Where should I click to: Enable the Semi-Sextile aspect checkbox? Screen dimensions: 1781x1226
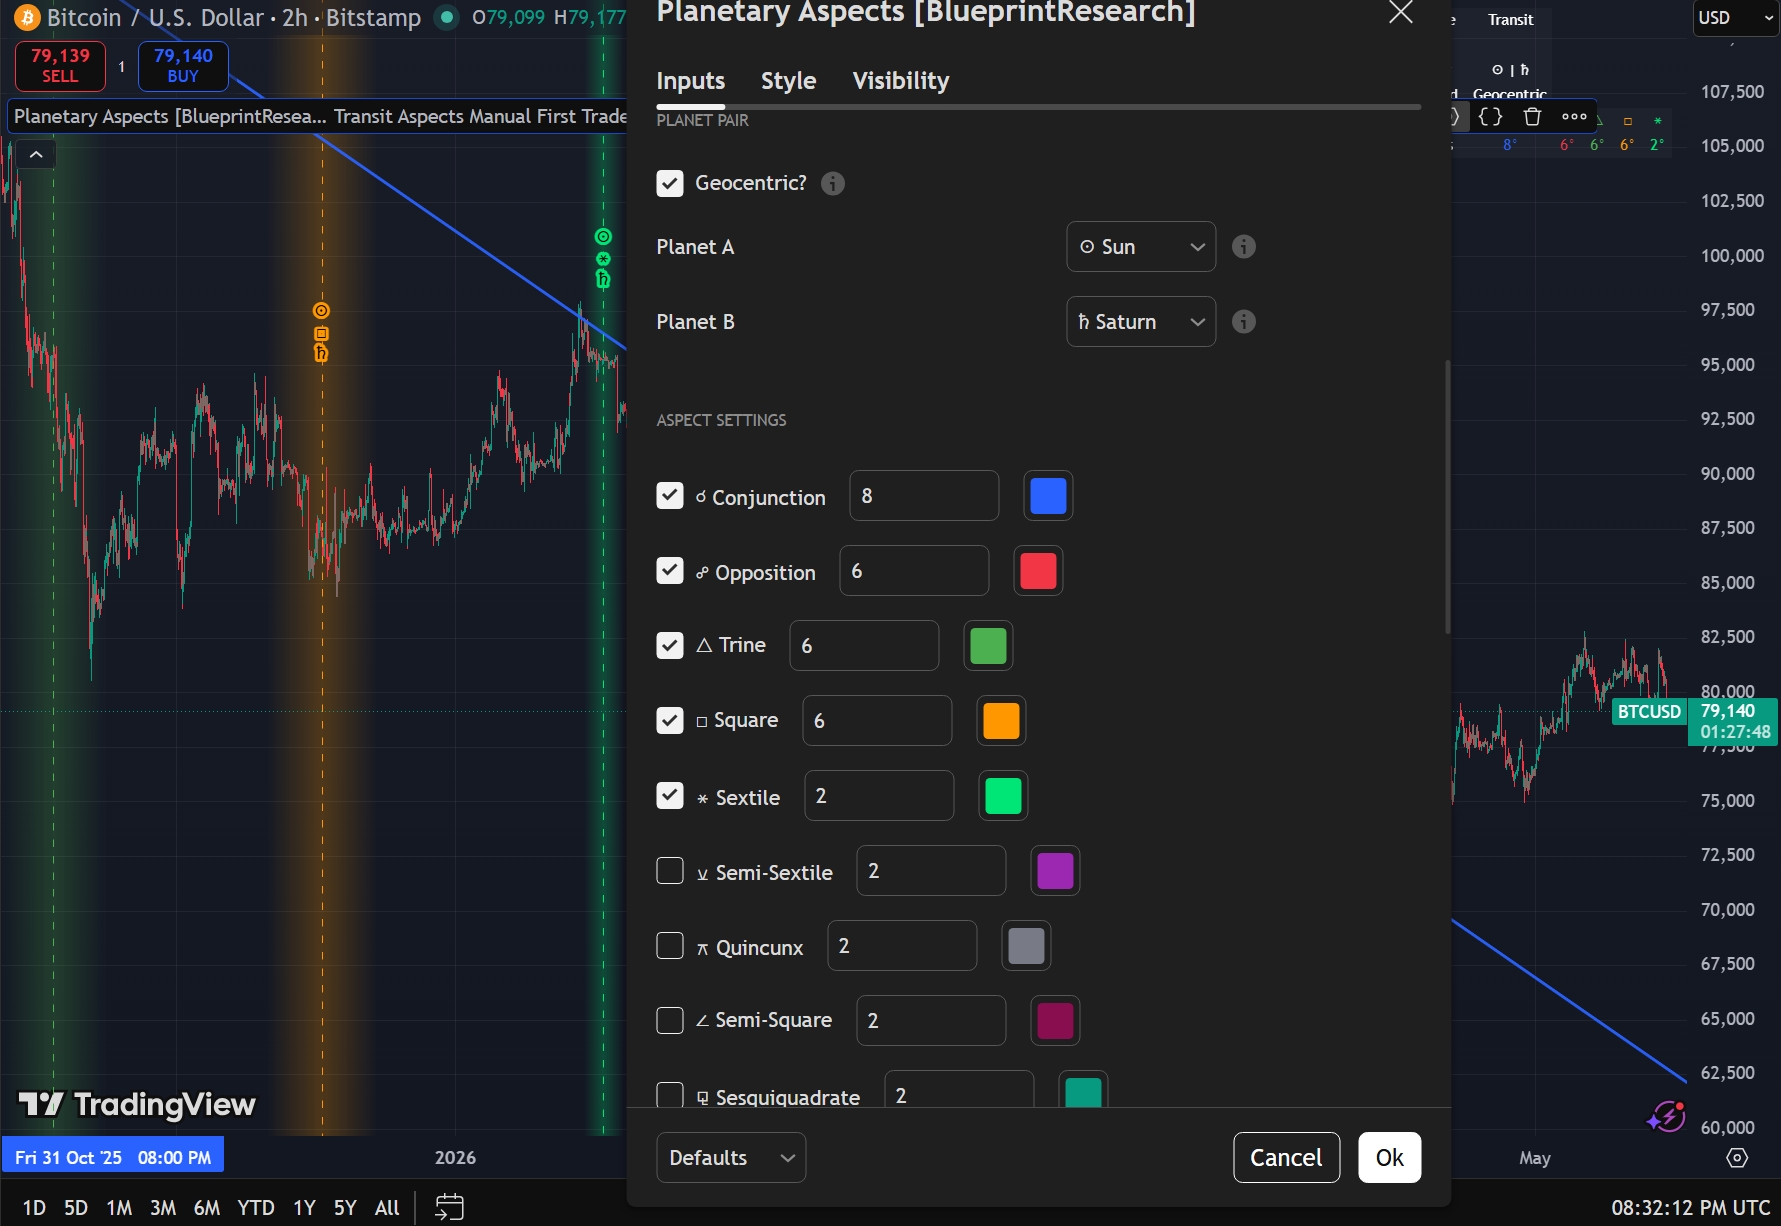(x=670, y=871)
